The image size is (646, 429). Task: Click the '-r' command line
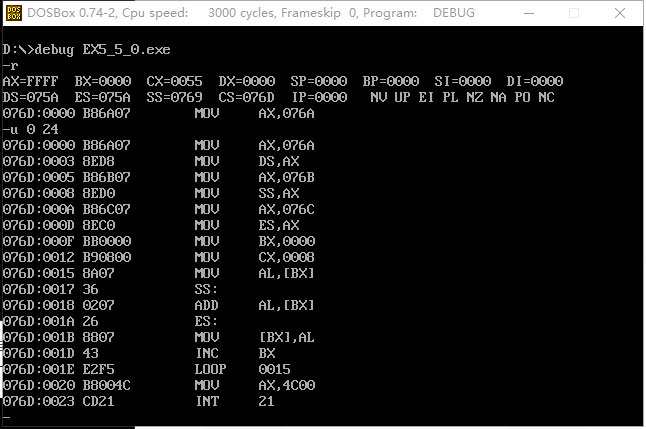point(10,66)
